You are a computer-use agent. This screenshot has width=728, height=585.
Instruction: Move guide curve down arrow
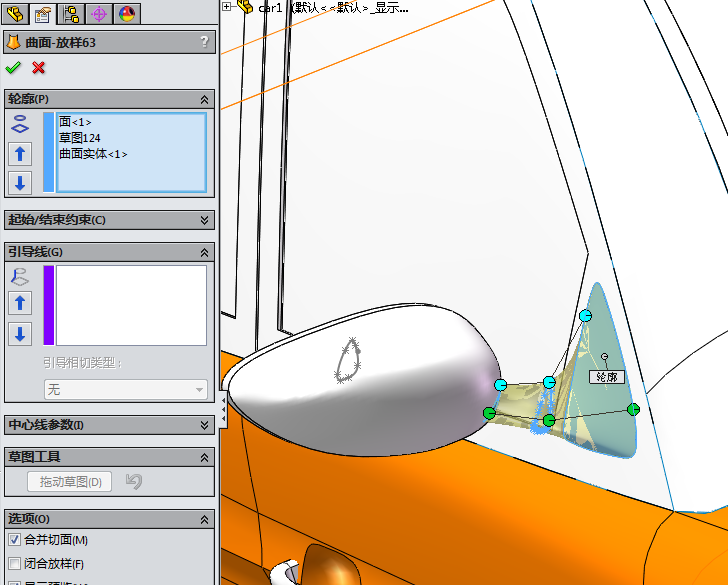point(20,334)
